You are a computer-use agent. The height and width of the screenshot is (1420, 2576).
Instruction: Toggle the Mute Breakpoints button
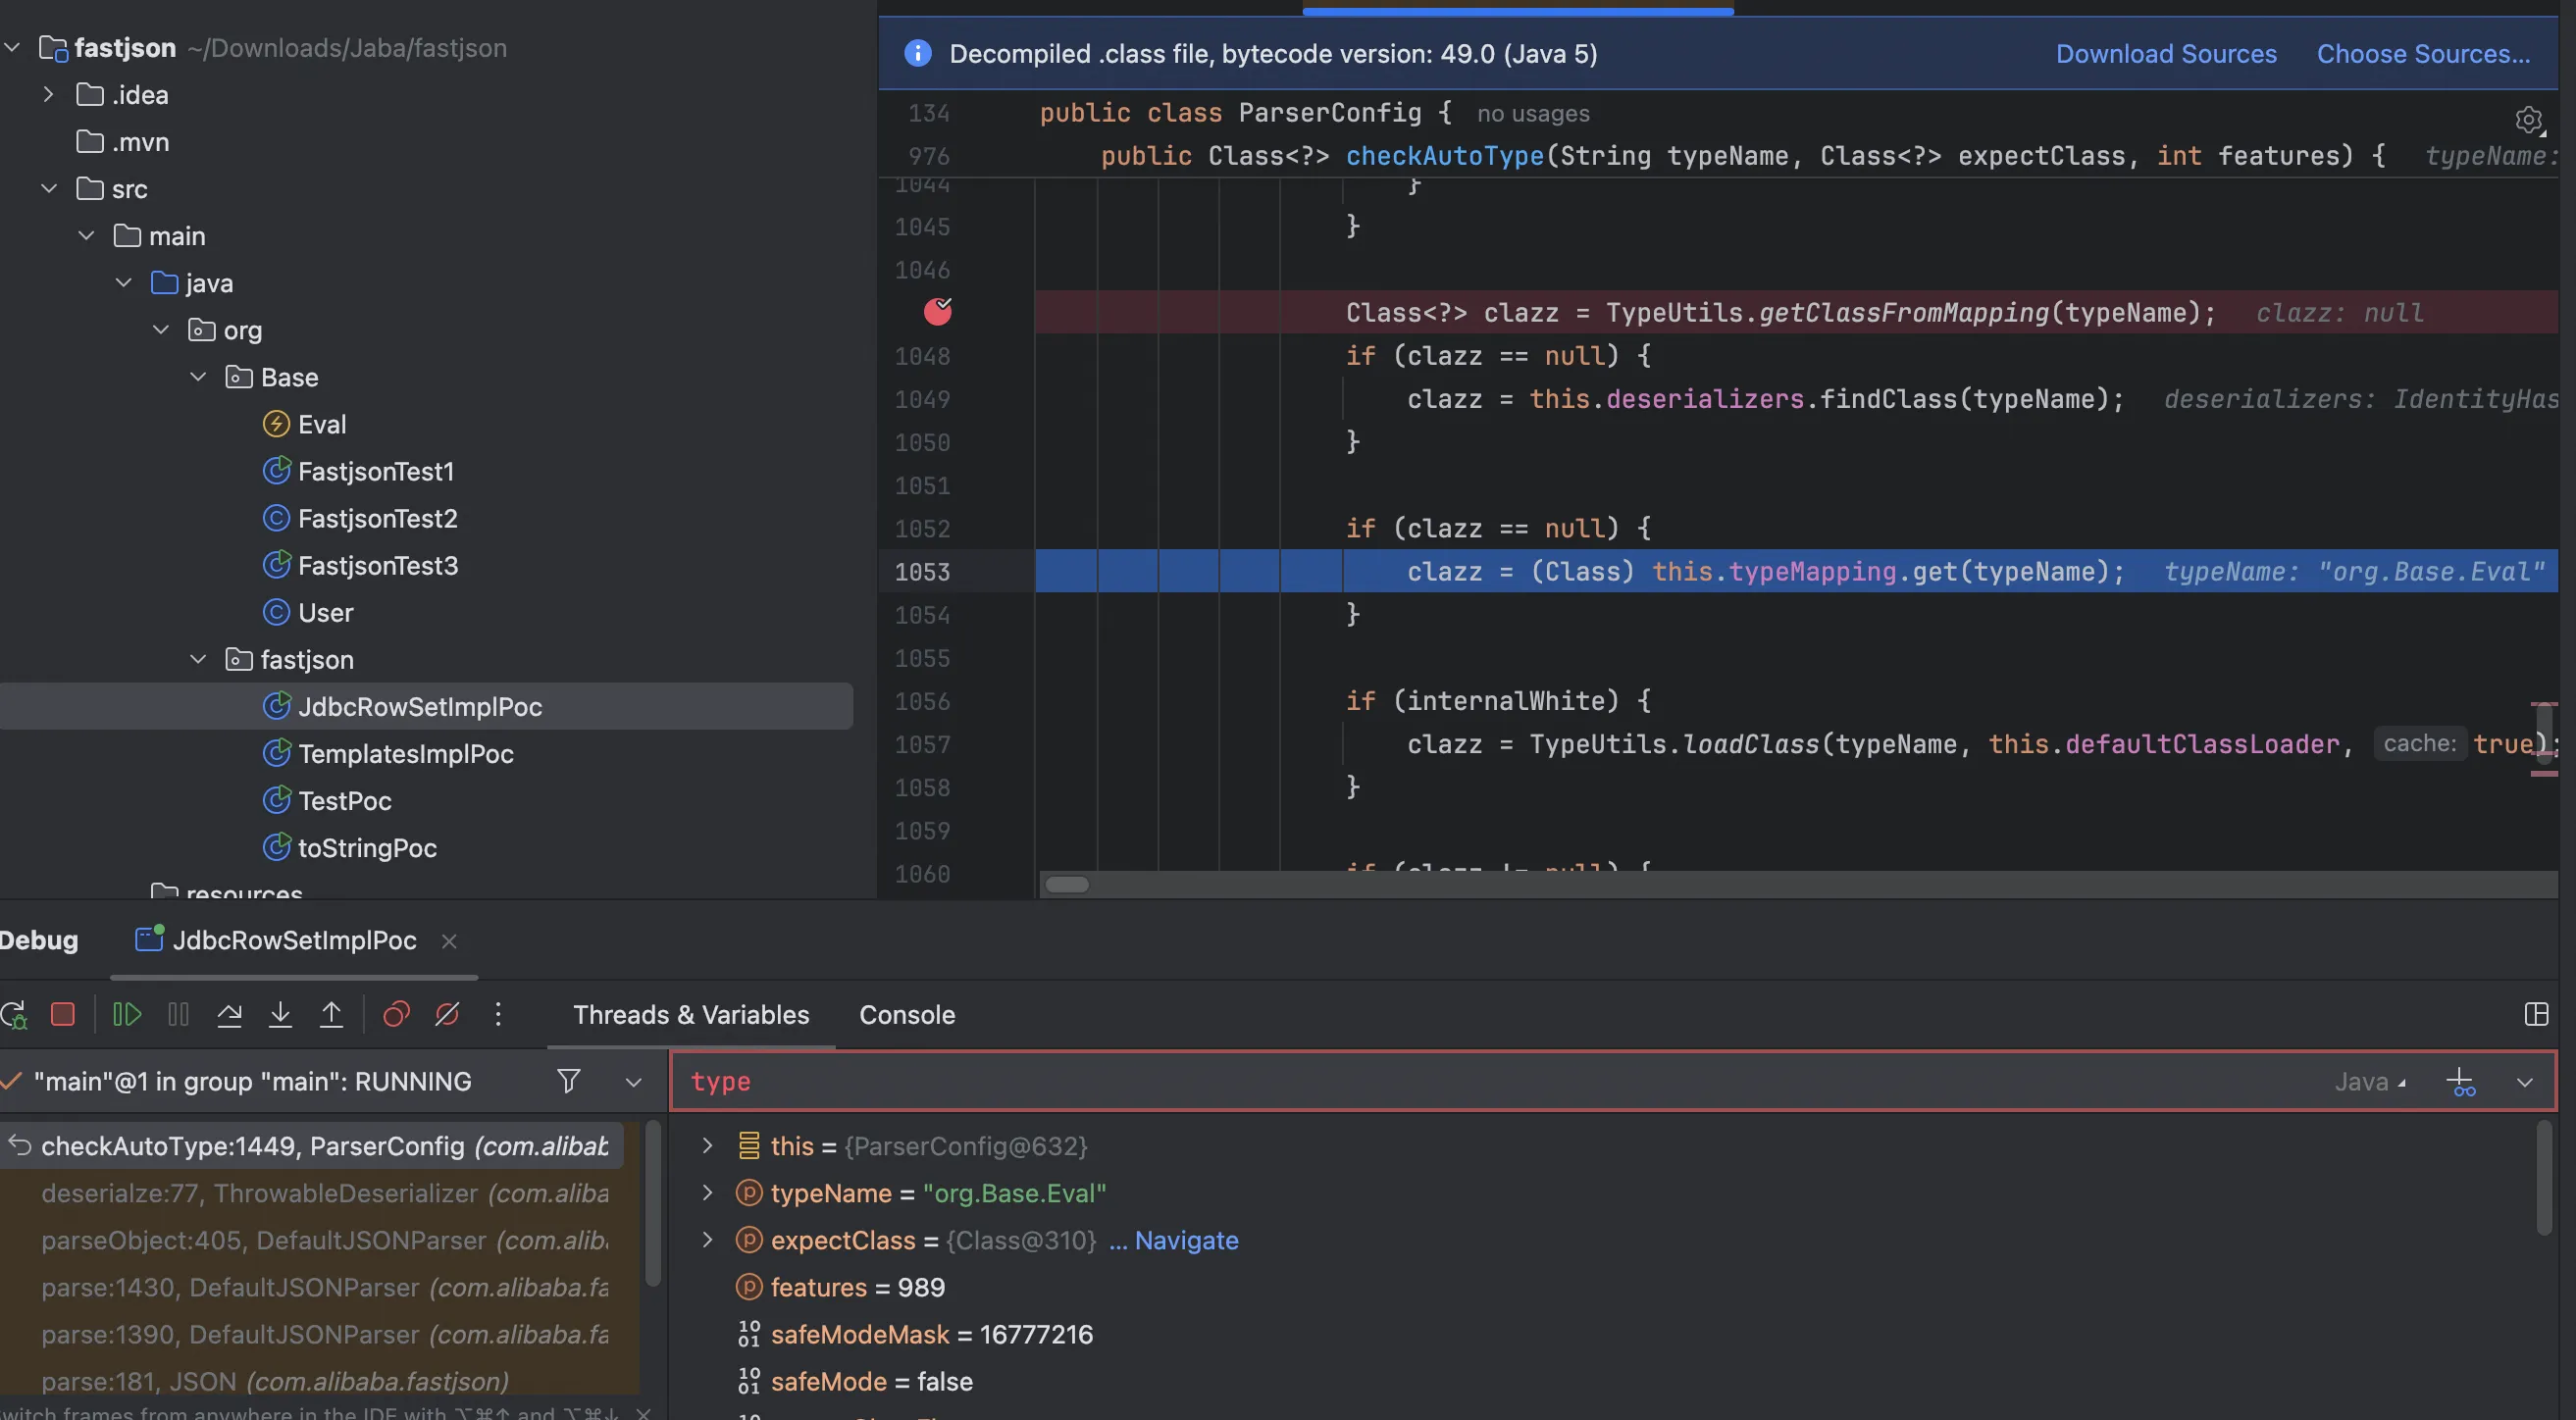tap(447, 1015)
